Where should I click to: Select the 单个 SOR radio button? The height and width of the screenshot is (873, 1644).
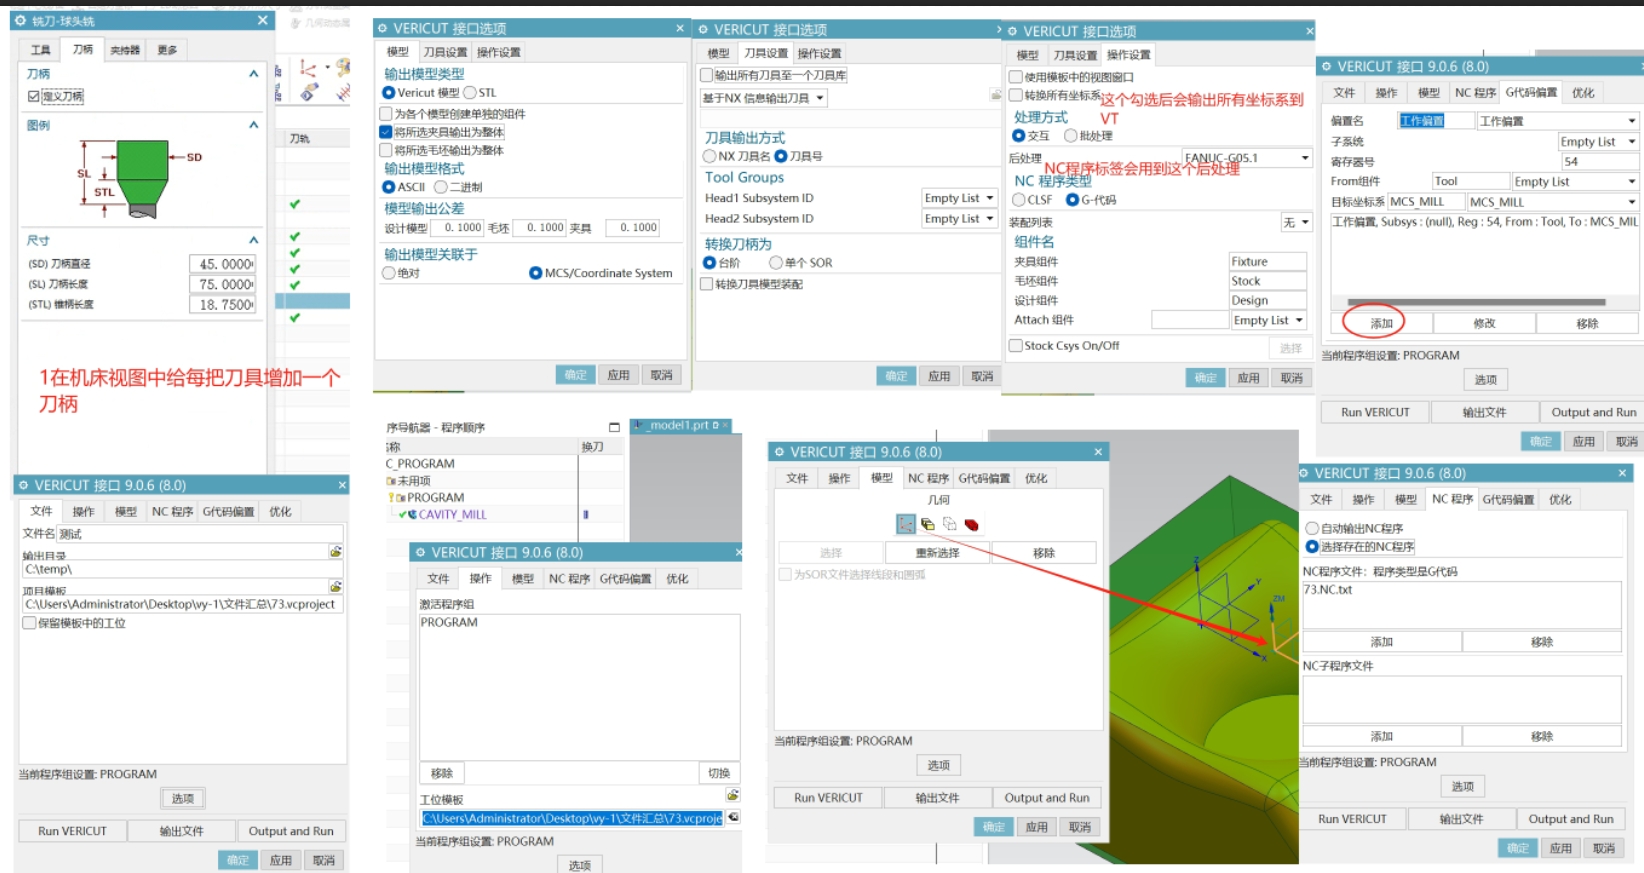pos(775,263)
